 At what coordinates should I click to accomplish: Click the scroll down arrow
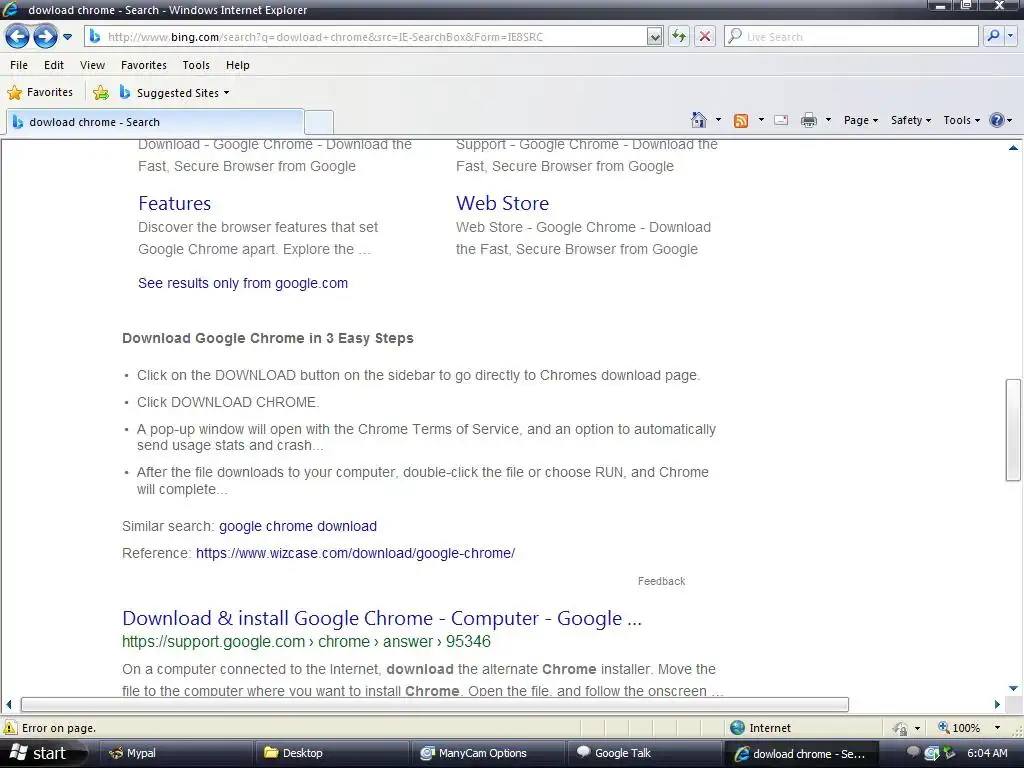pos(1013,688)
